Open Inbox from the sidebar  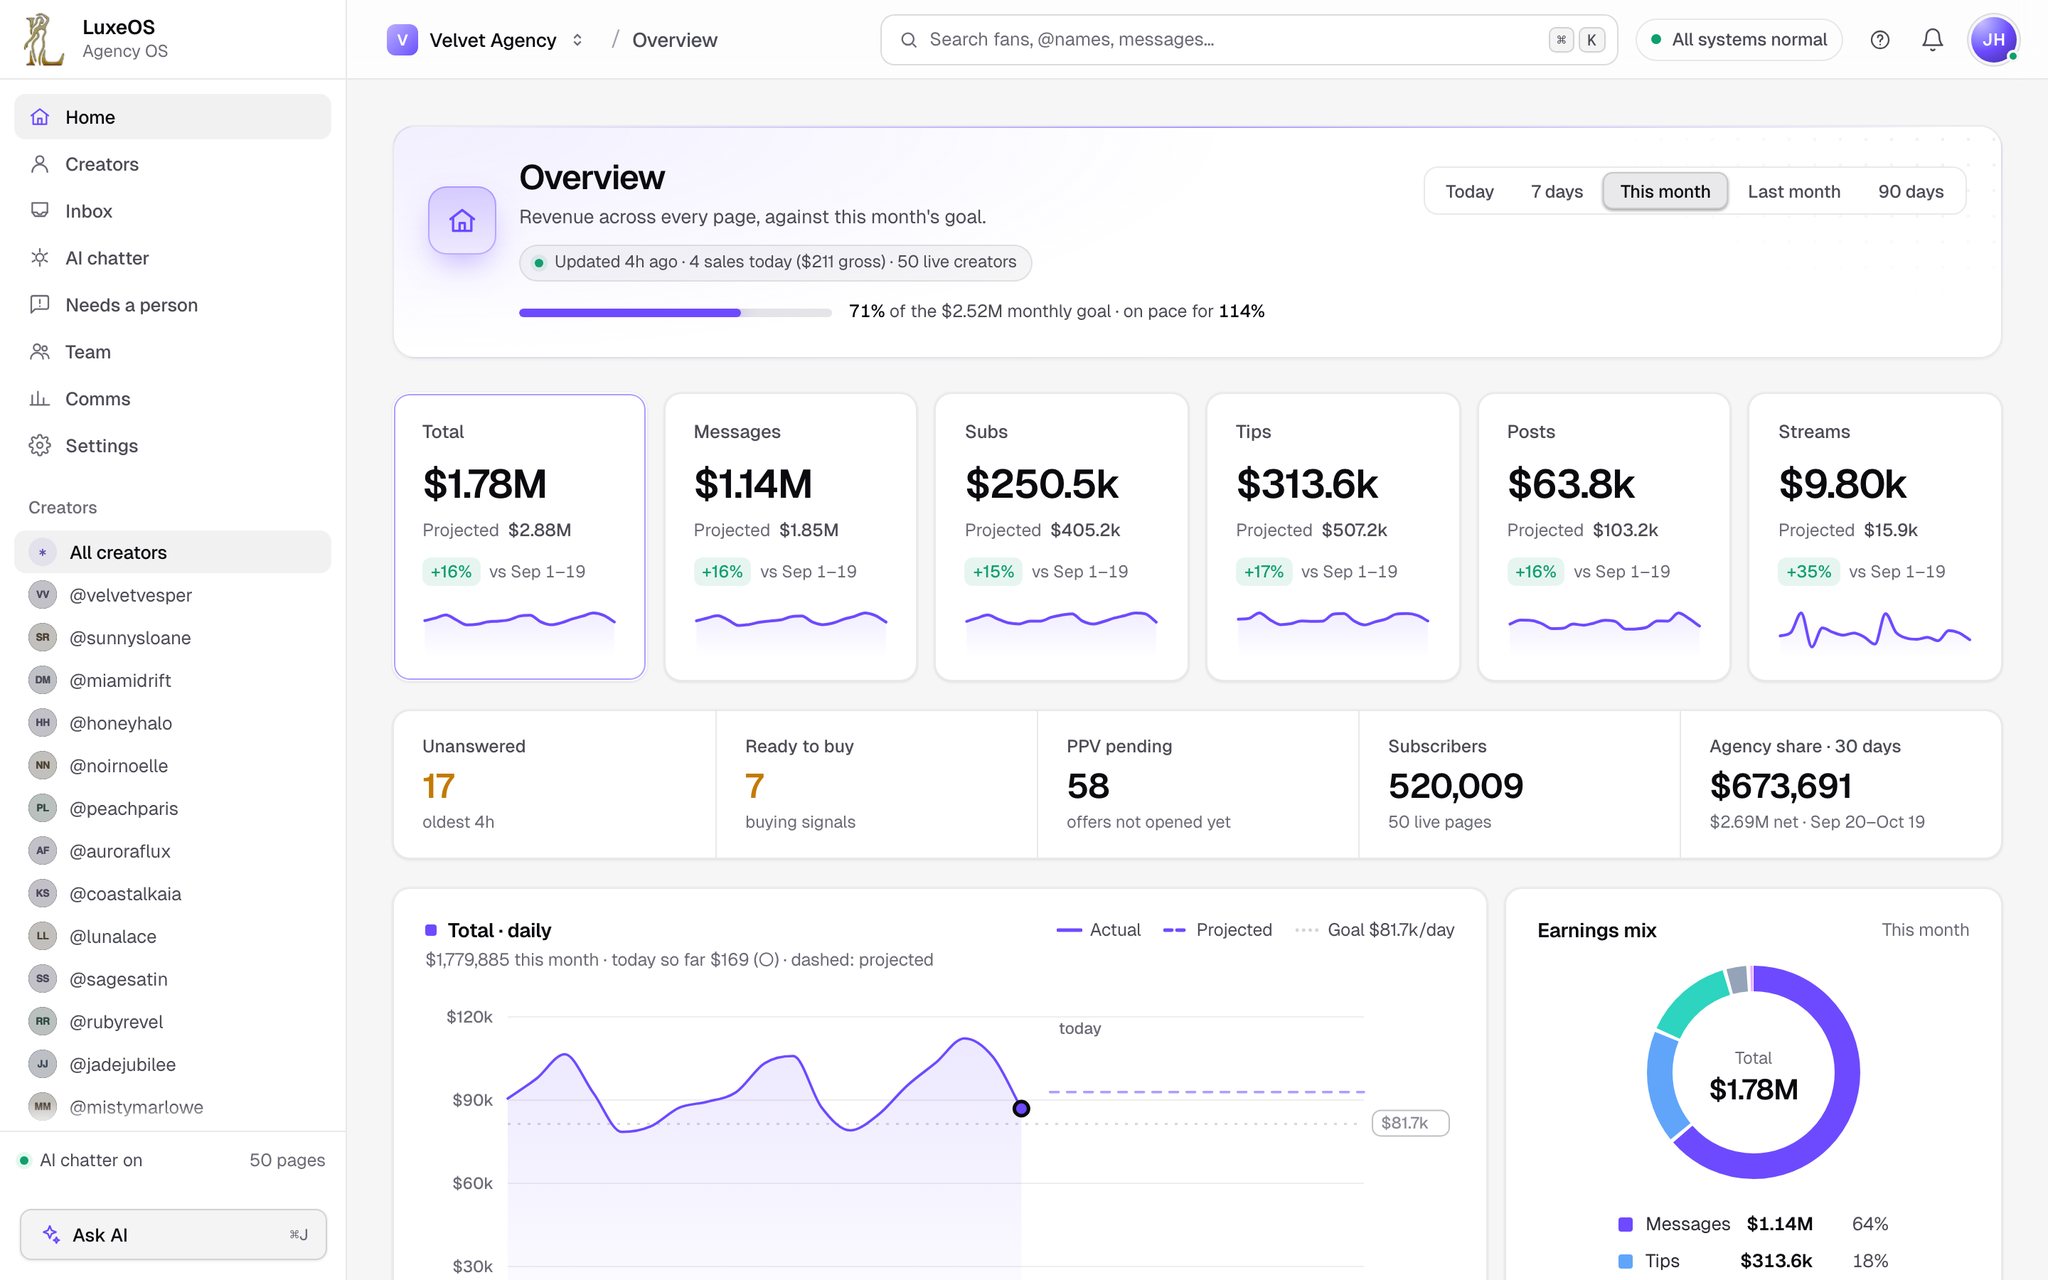tap(172, 211)
